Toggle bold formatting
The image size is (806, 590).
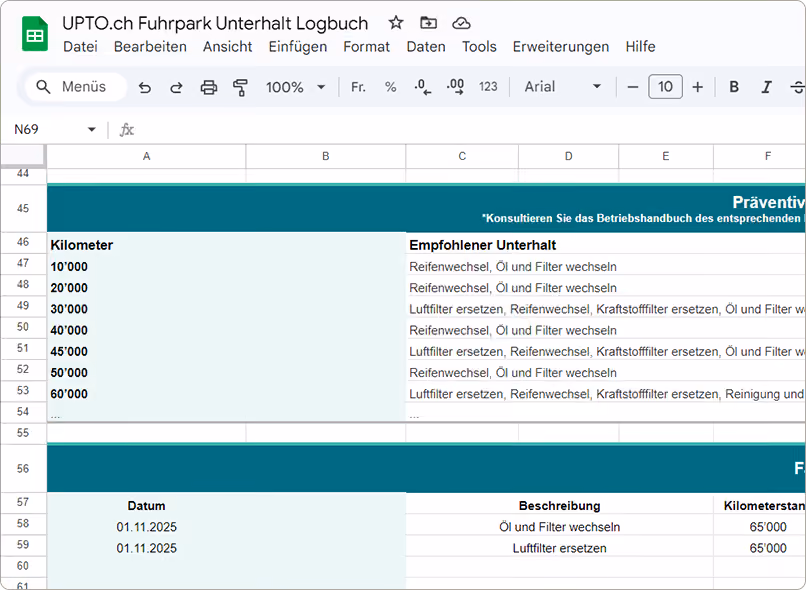coord(734,87)
